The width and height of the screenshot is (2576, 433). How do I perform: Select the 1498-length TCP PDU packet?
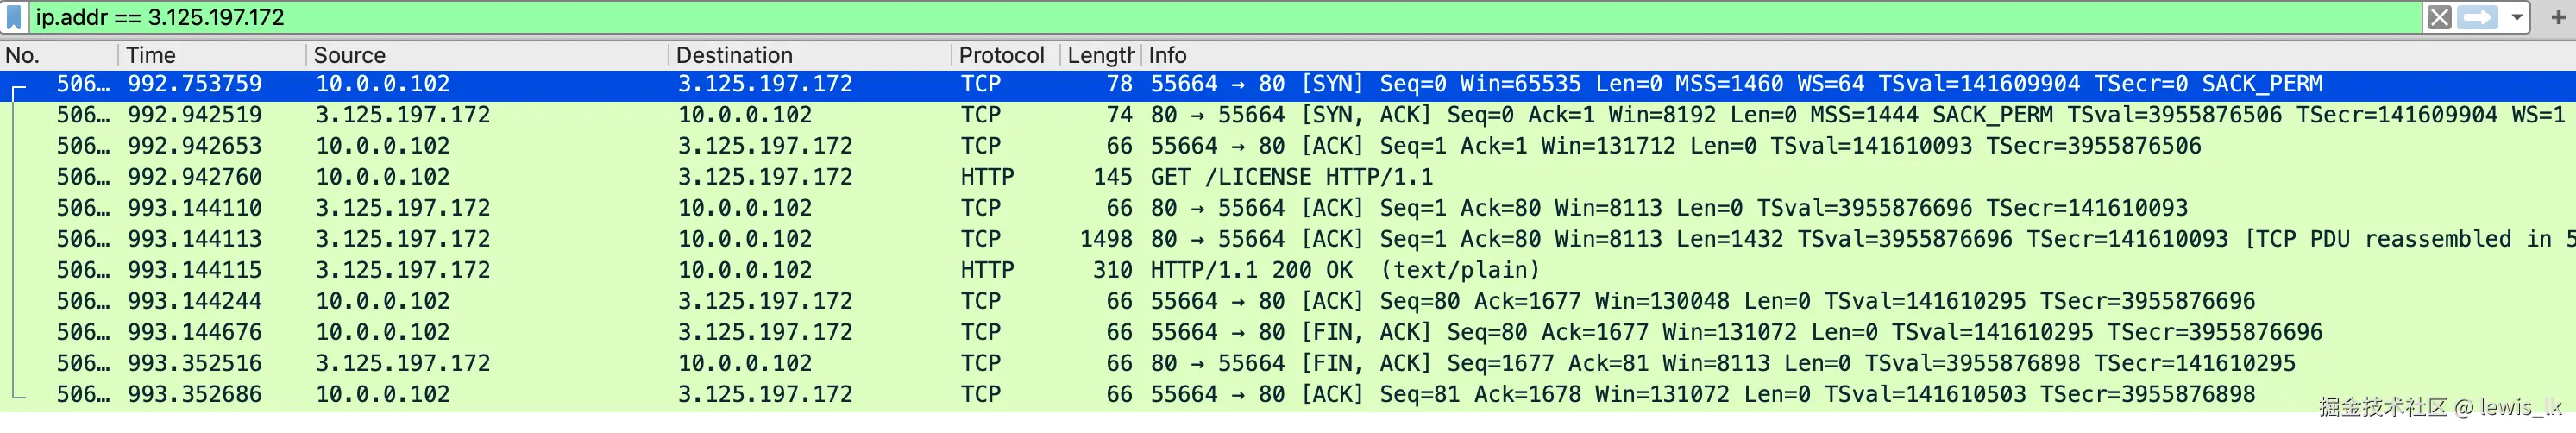1288,240
